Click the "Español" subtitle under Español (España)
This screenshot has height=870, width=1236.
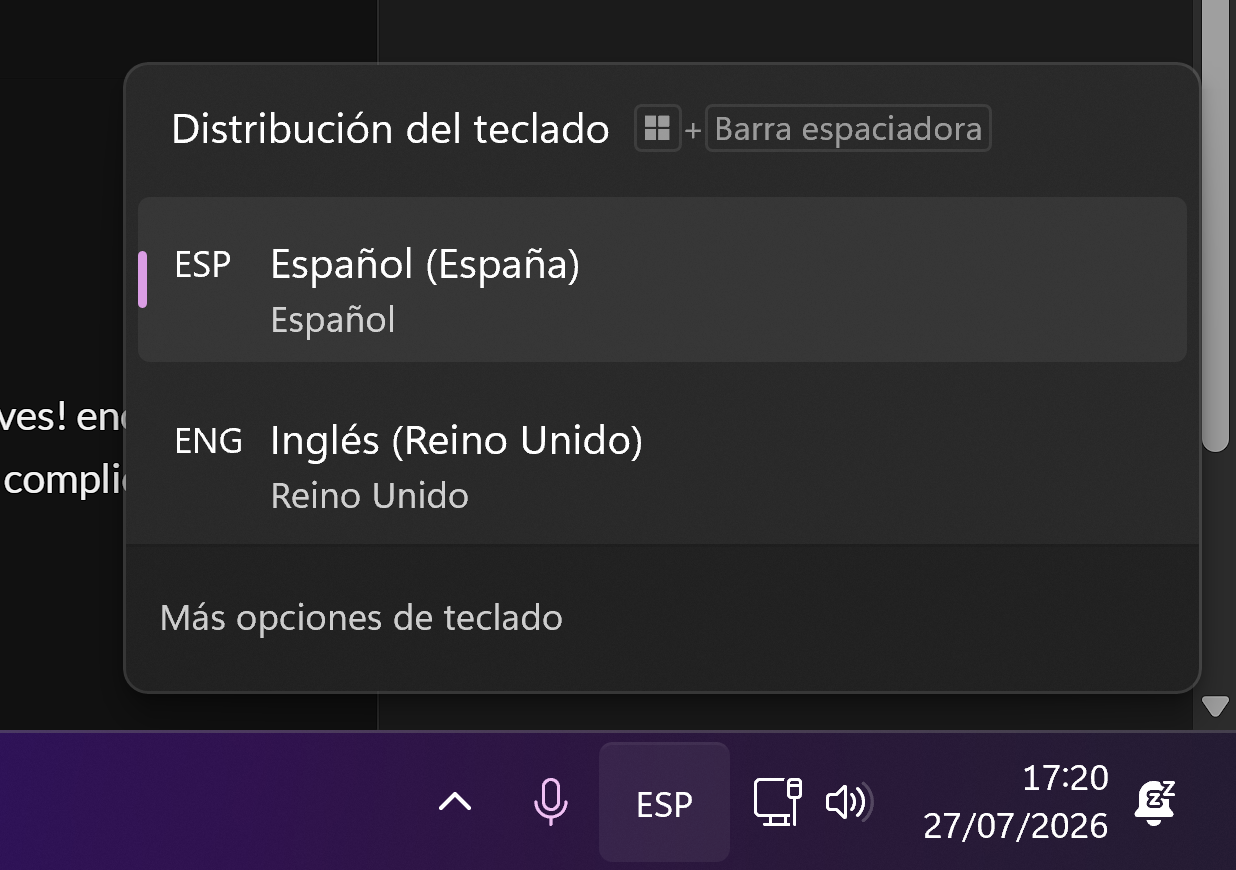(333, 320)
